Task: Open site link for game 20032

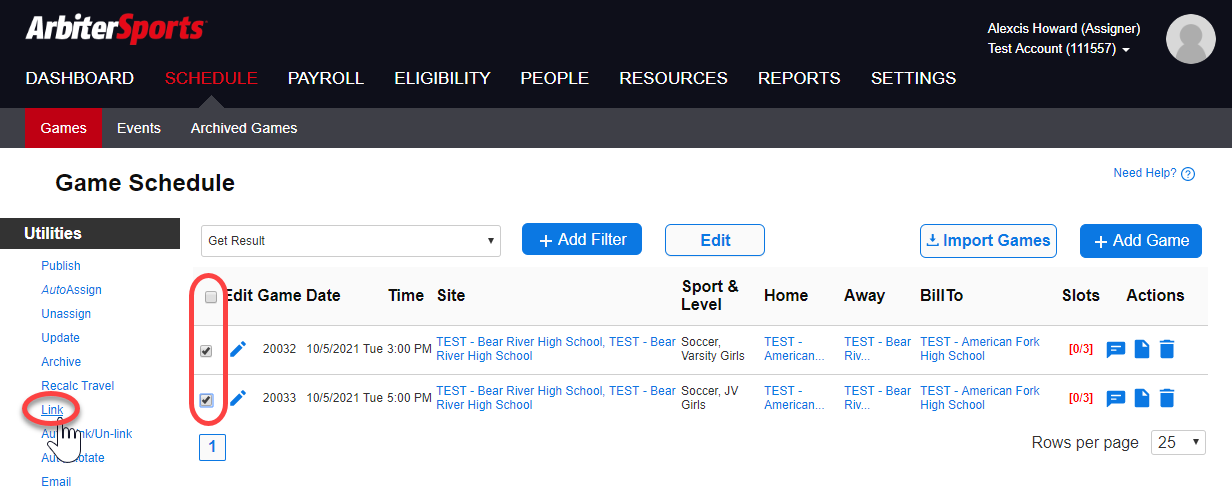Action: coord(556,349)
